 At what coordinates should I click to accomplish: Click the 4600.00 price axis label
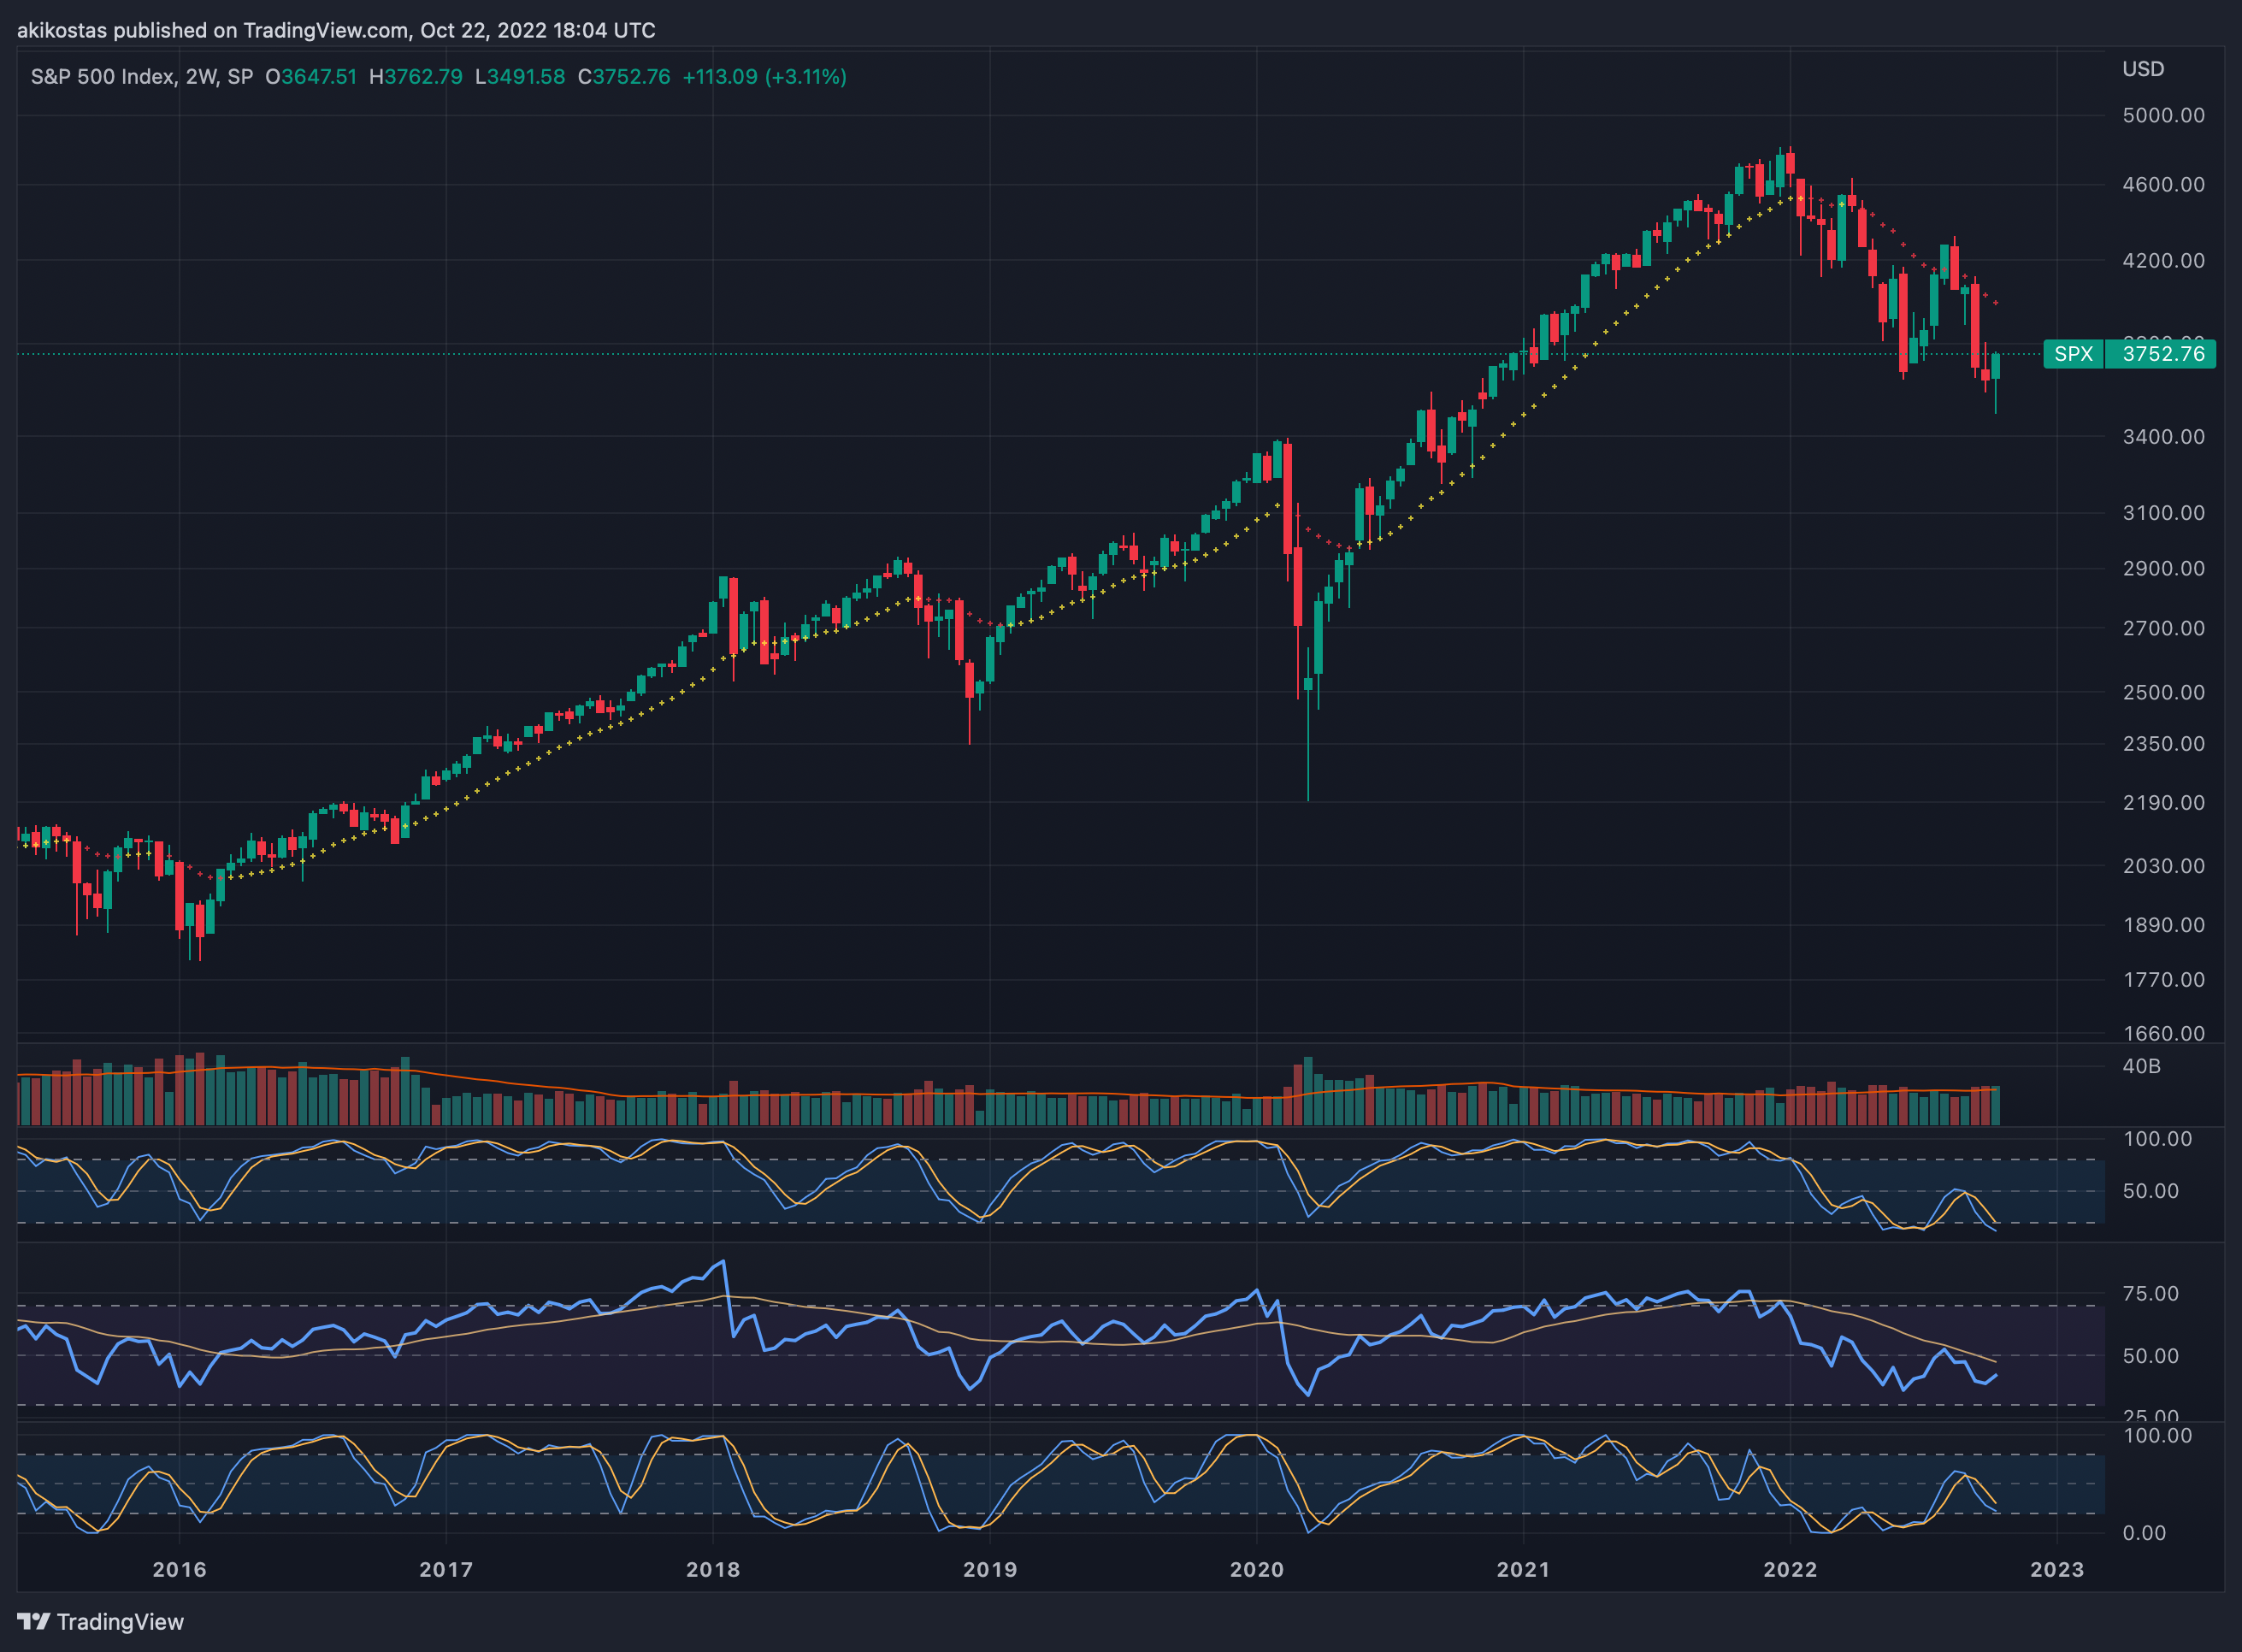2164,185
